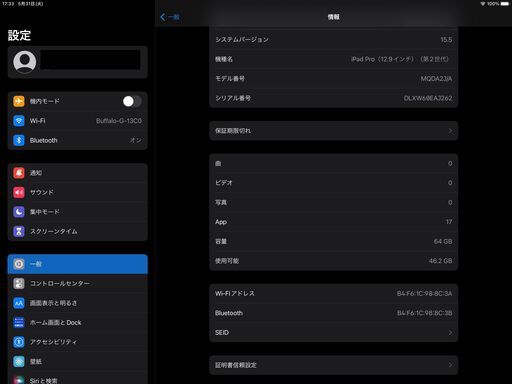Tap the battery icon in status bar

pyautogui.click(x=505, y=4)
